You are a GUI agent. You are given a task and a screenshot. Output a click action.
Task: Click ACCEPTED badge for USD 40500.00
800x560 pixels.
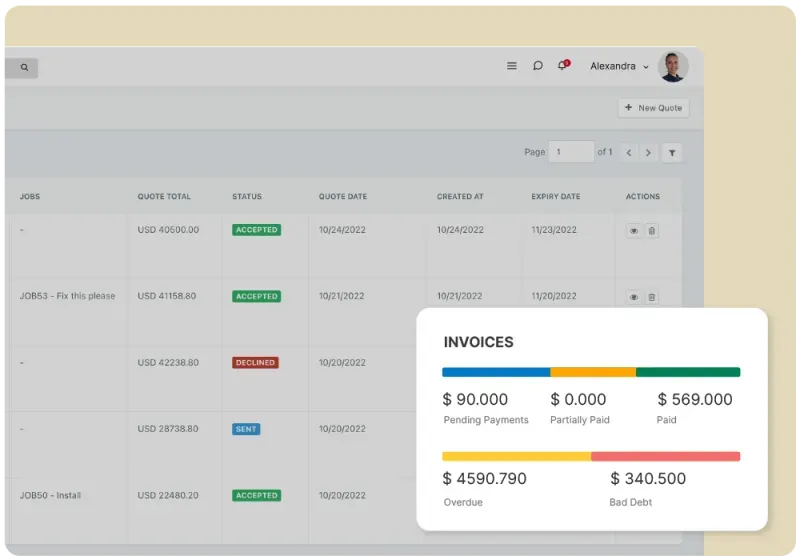257,230
